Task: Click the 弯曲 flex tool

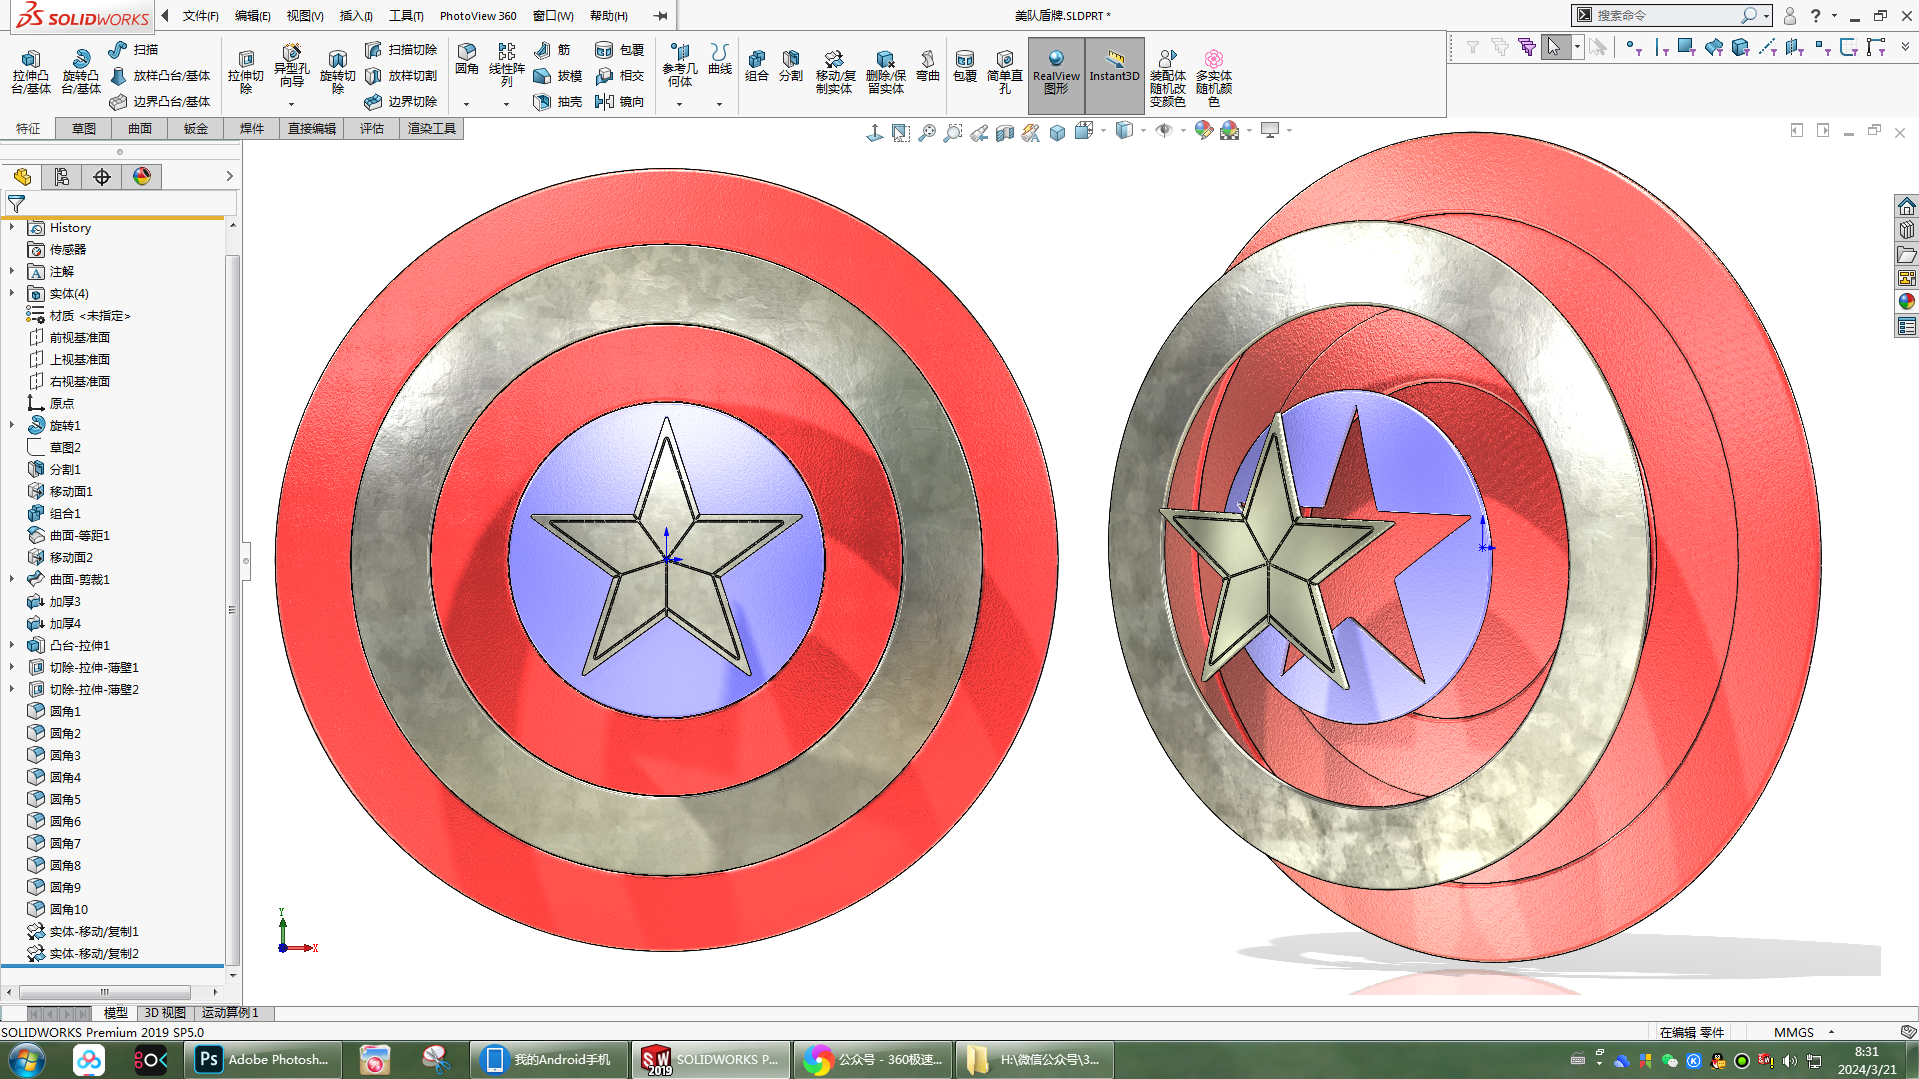Action: [x=928, y=66]
